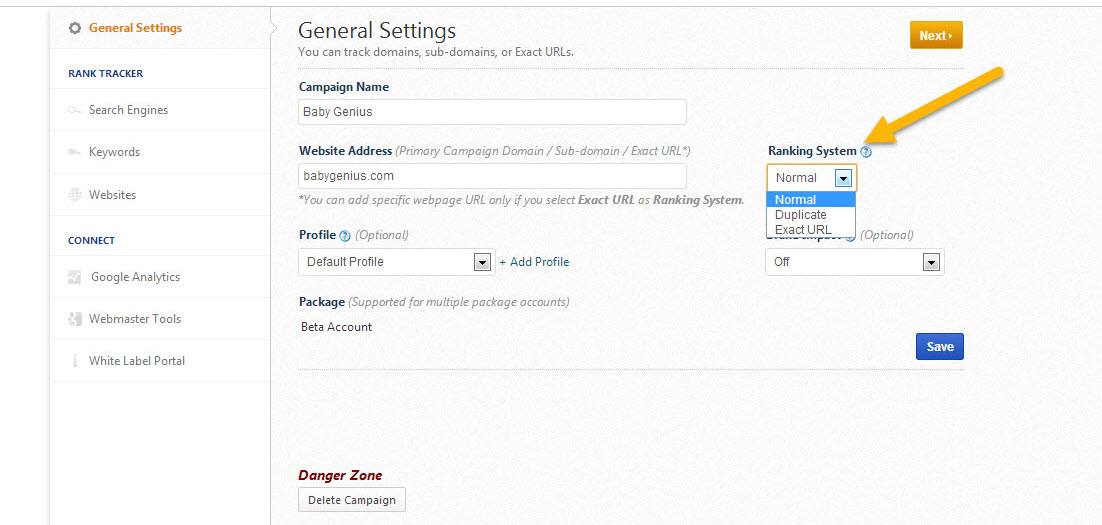Screen dimensions: 1102x525
Task: Click the + Add Profile link
Action: [534, 262]
